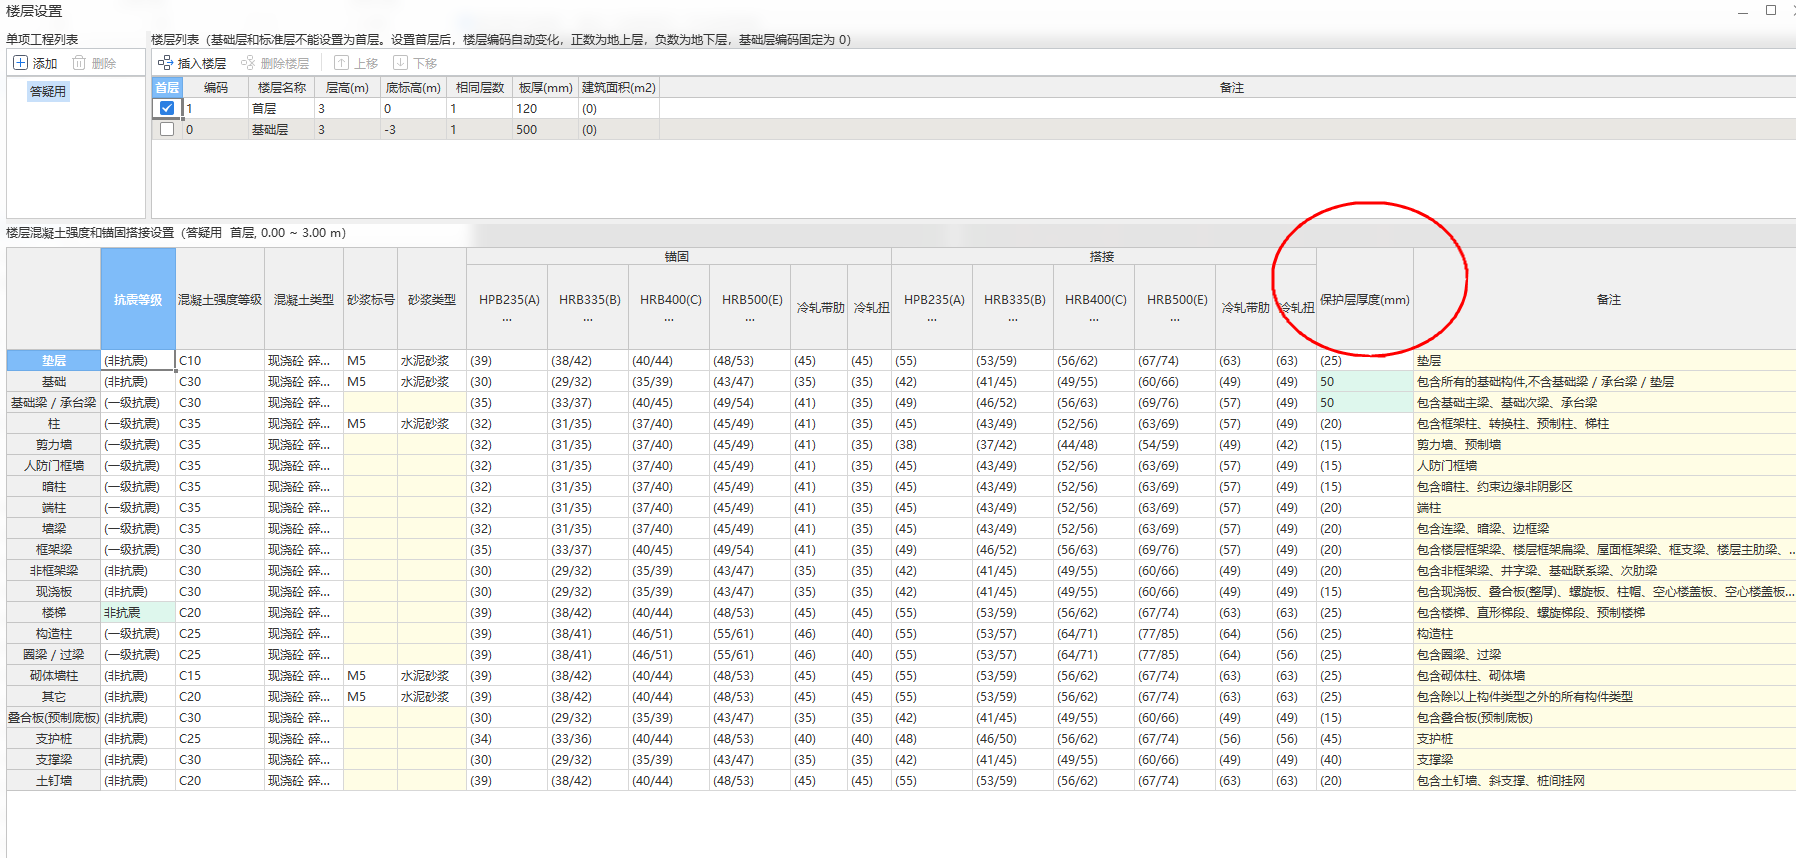The image size is (1796, 858).
Task: Open the ... under 锚固 HRB500(E) header
Action: point(750,319)
